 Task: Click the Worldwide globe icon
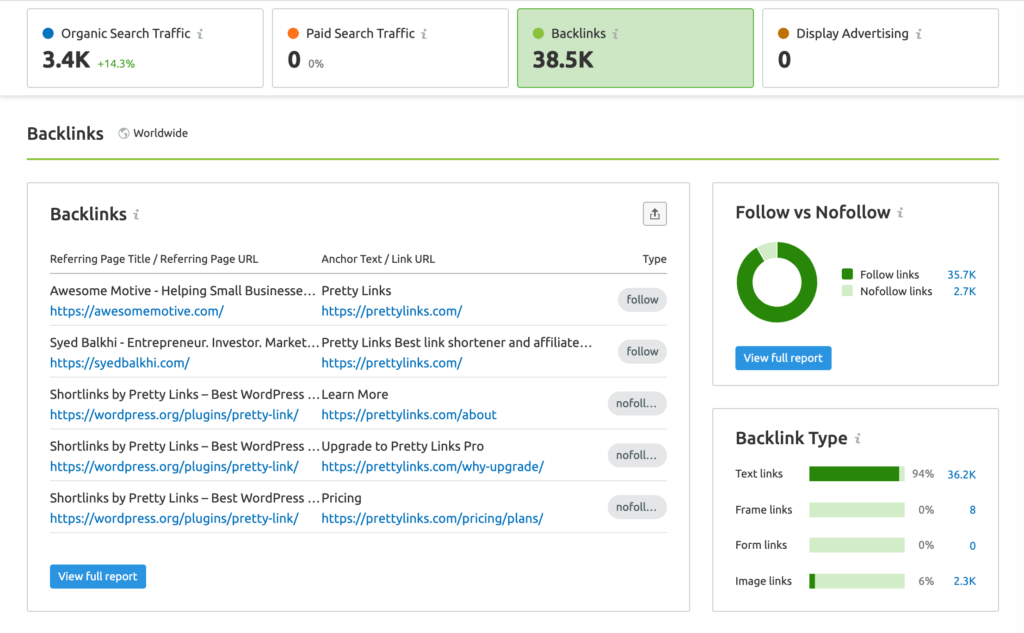121,132
